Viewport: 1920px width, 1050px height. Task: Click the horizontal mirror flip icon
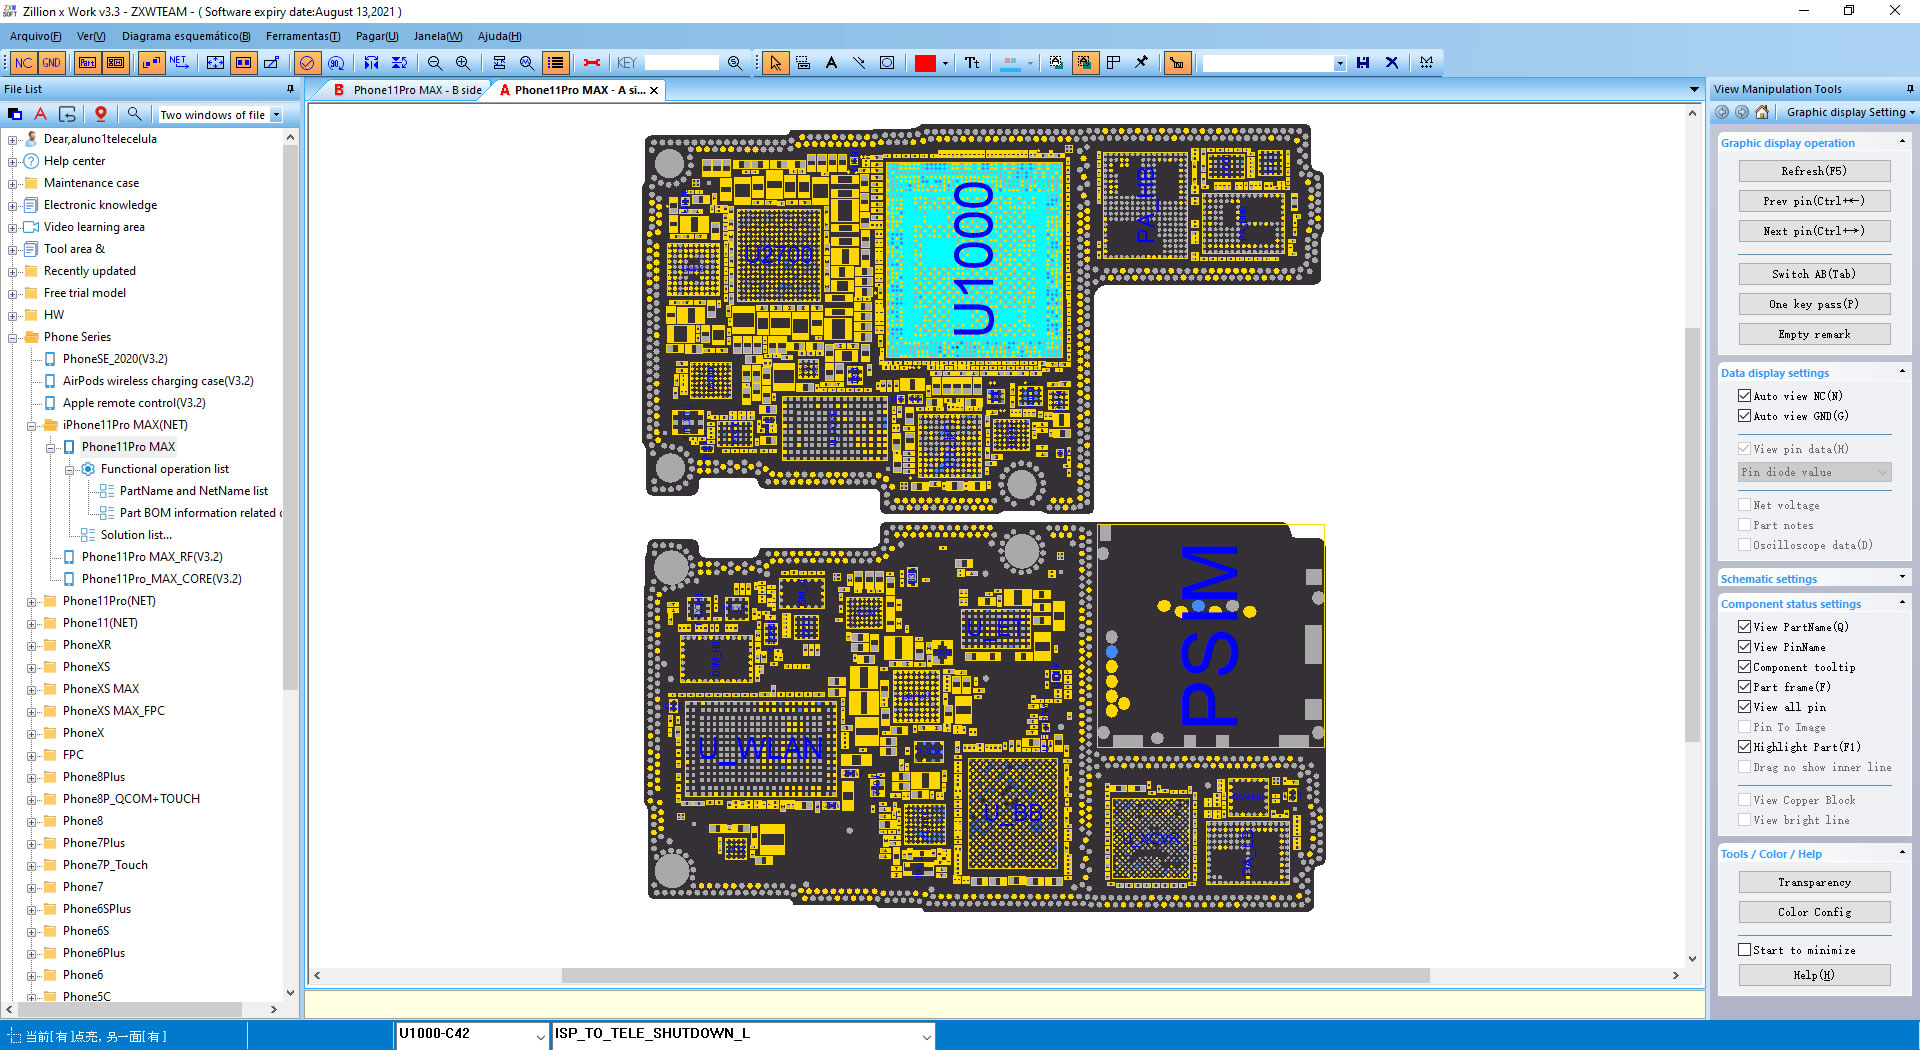371,63
